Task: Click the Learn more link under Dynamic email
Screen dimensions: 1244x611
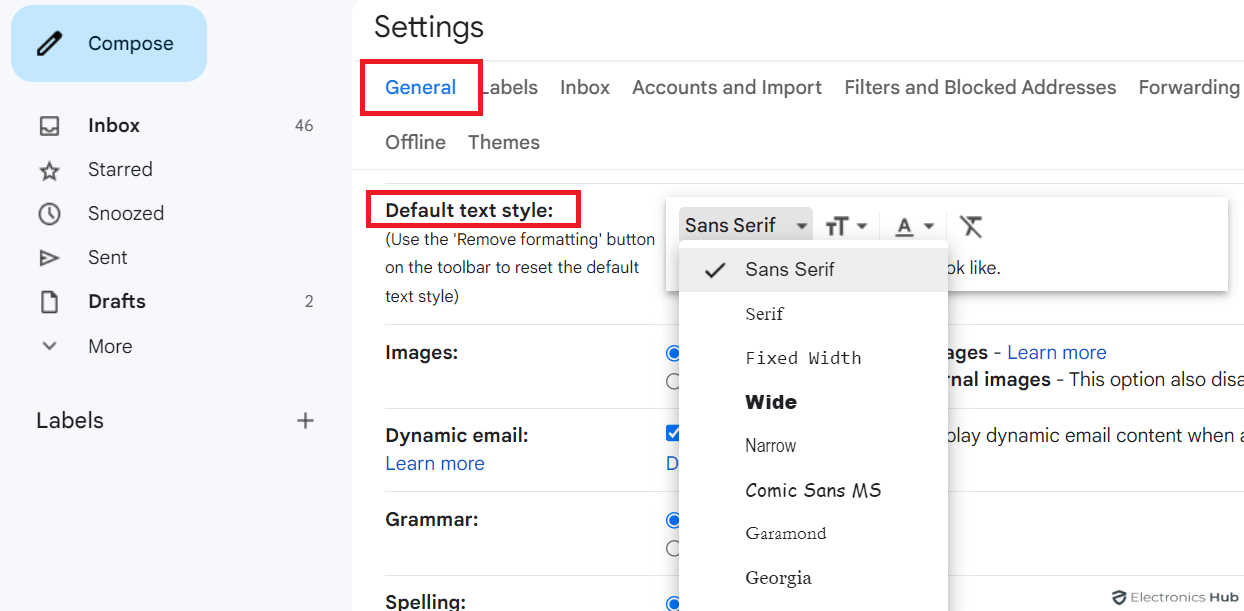Action: [434, 463]
